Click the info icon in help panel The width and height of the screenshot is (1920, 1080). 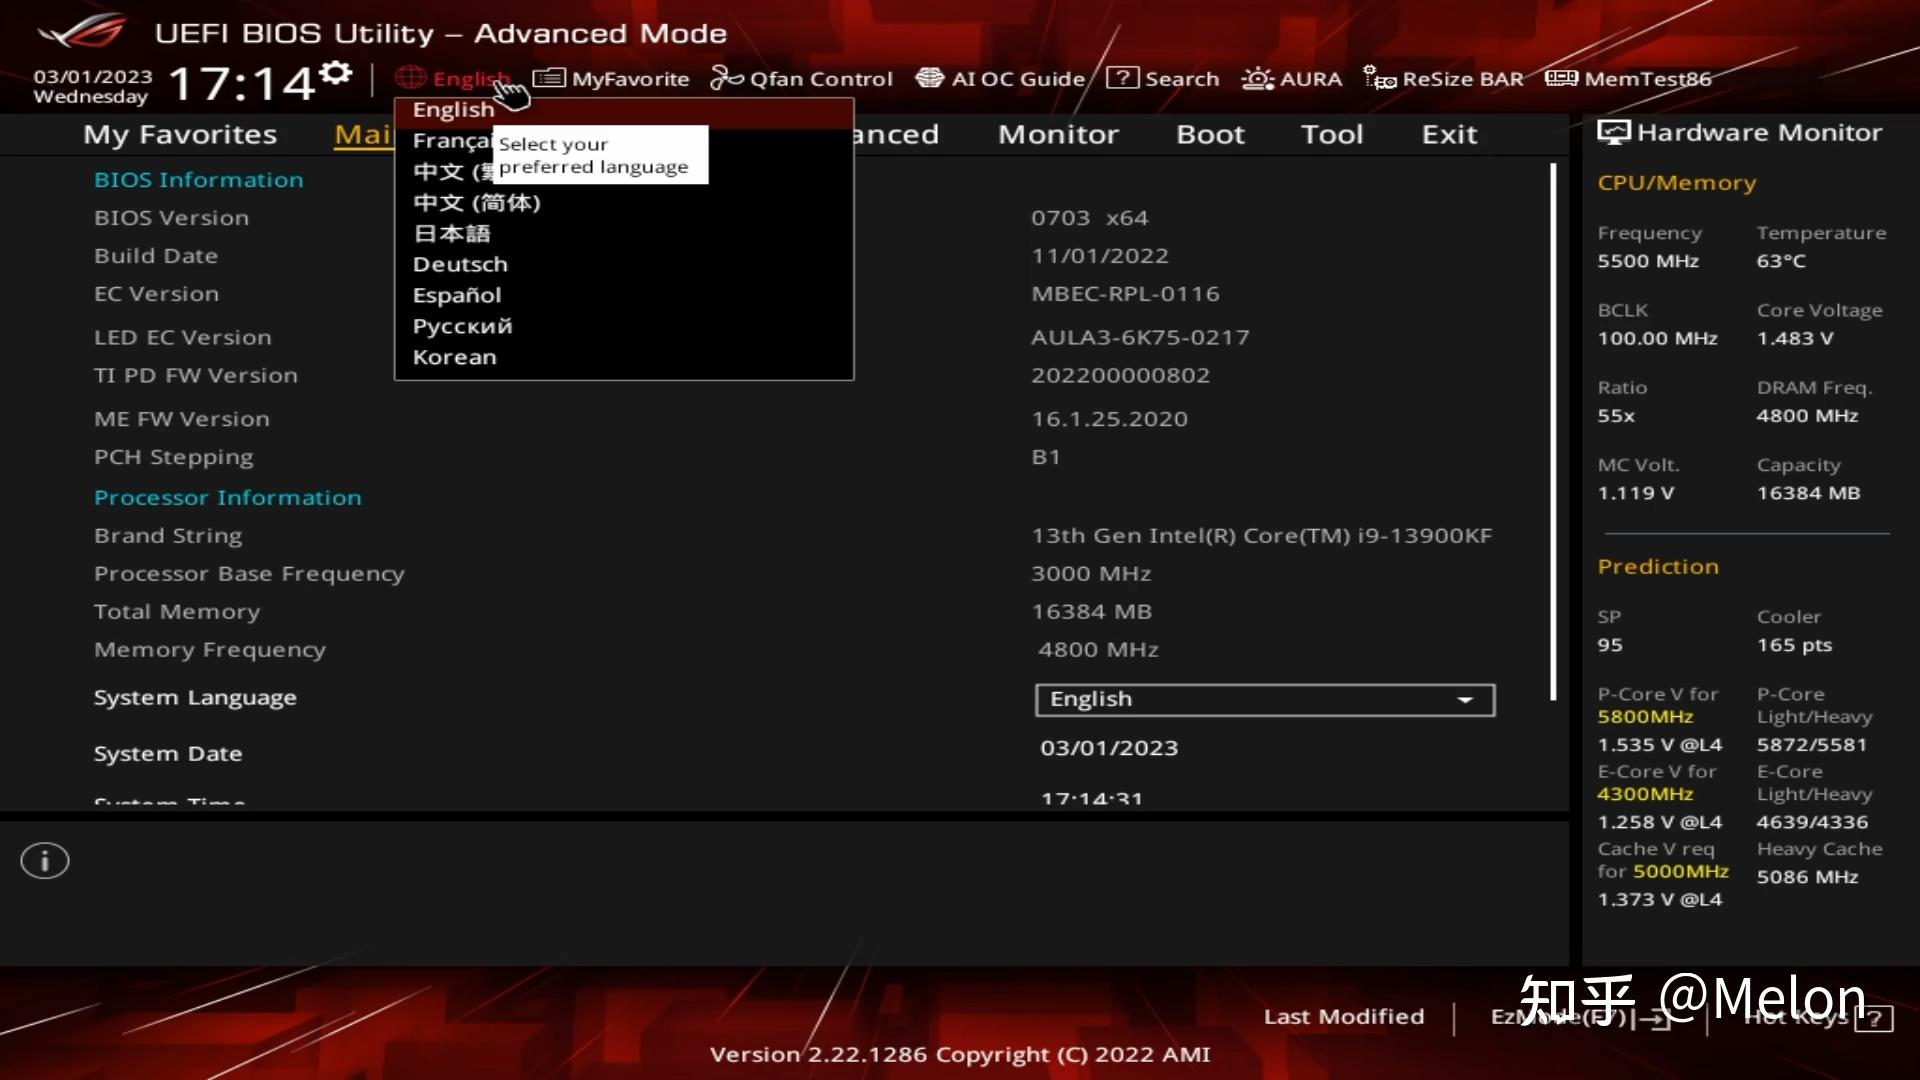(x=45, y=860)
